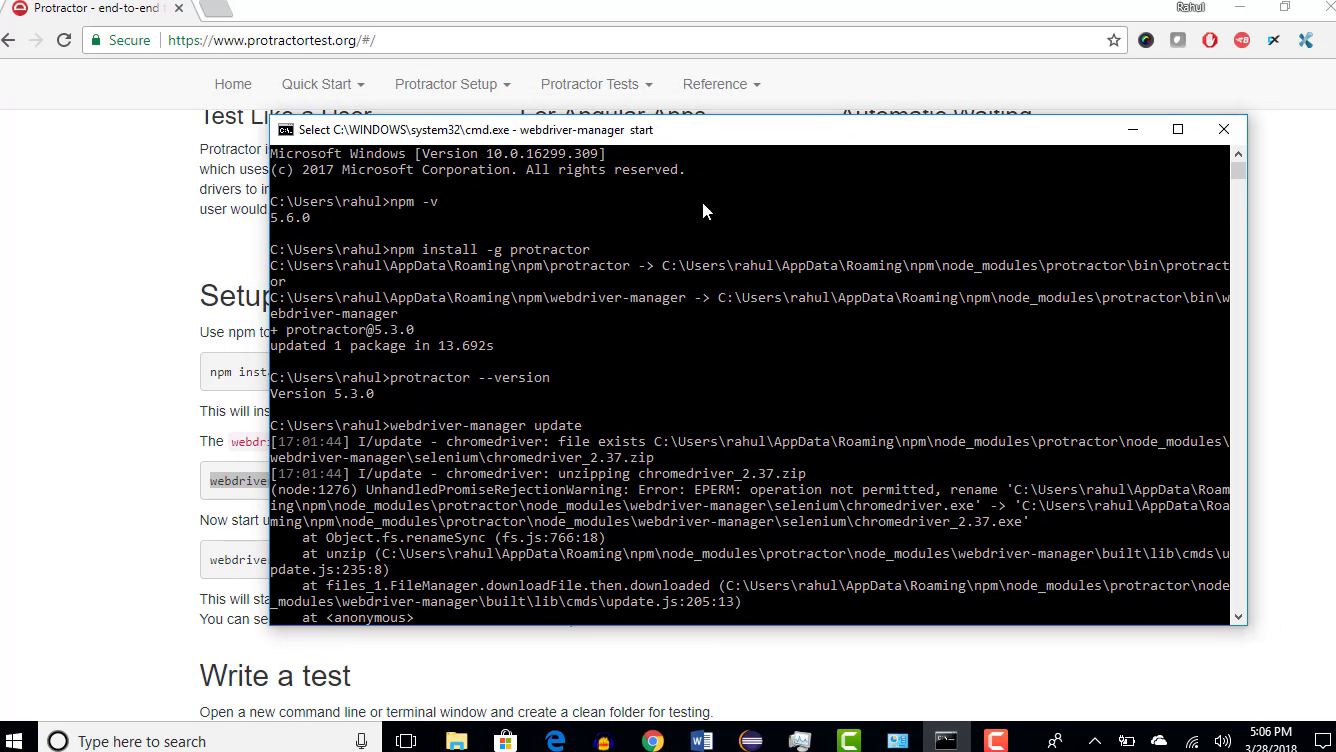
Task: Click the cmd window scrollbar down arrow
Action: pos(1239,617)
